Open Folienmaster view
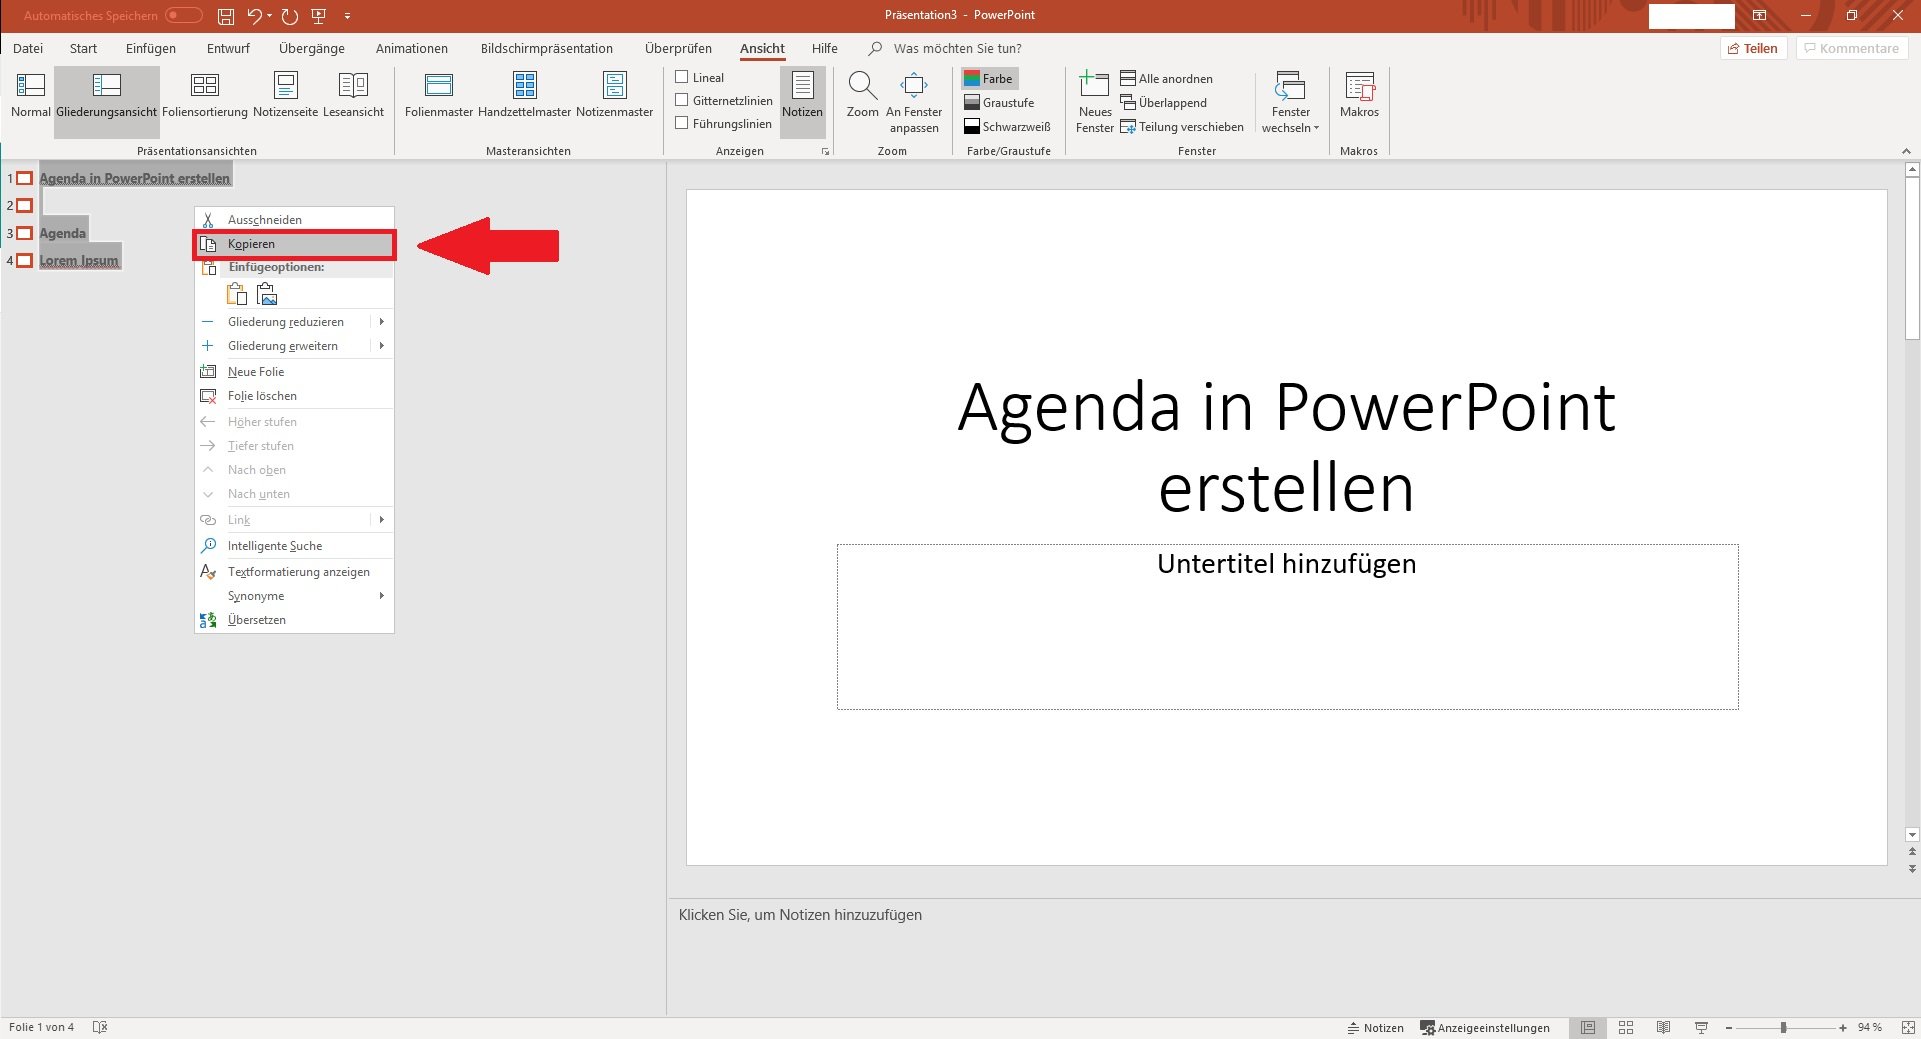The image size is (1921, 1039). tap(439, 96)
